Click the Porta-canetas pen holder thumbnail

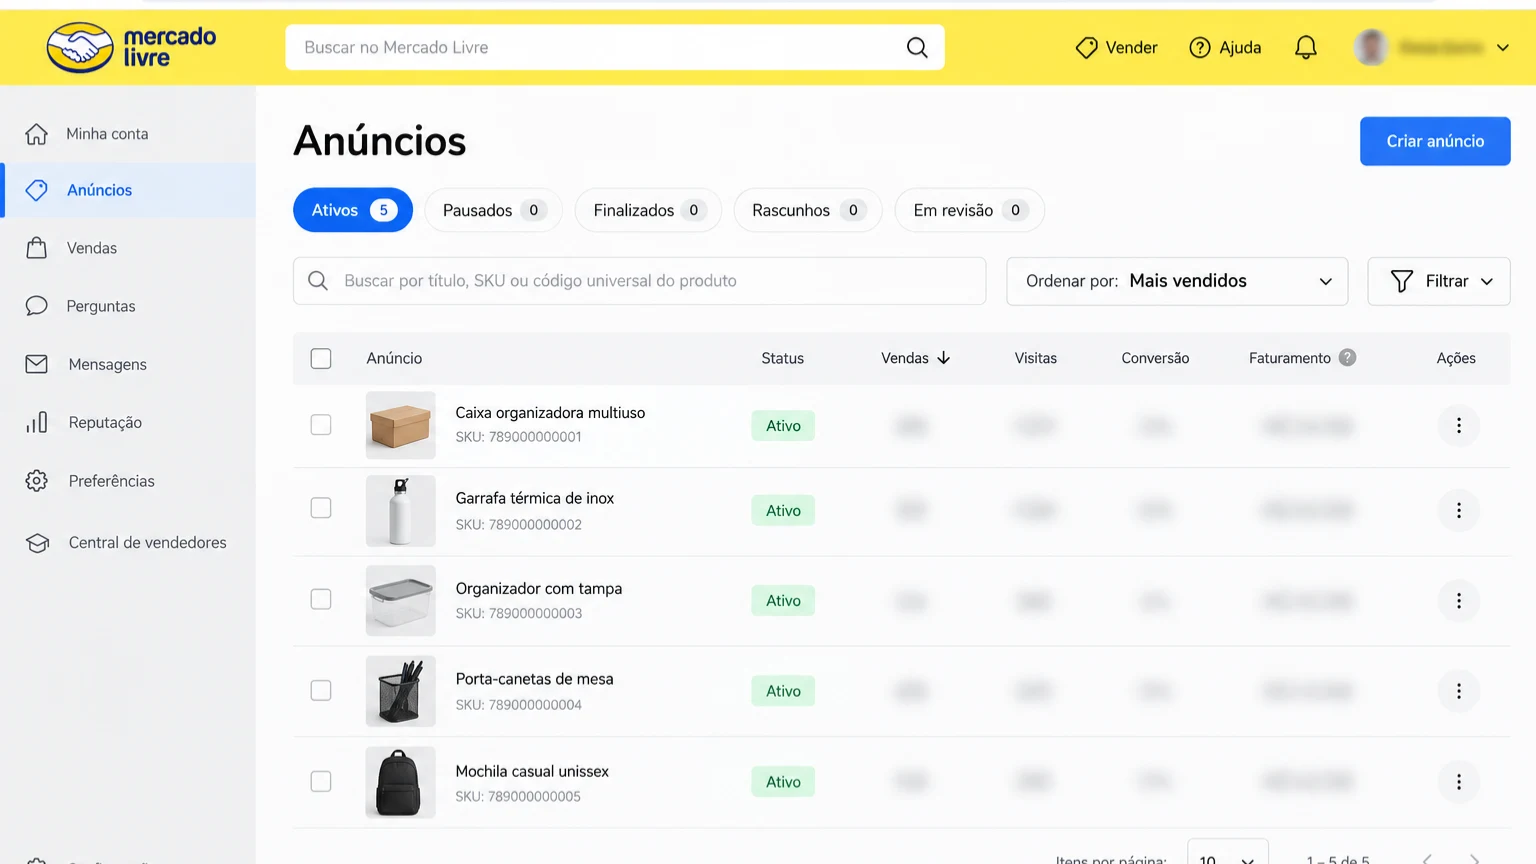(400, 691)
